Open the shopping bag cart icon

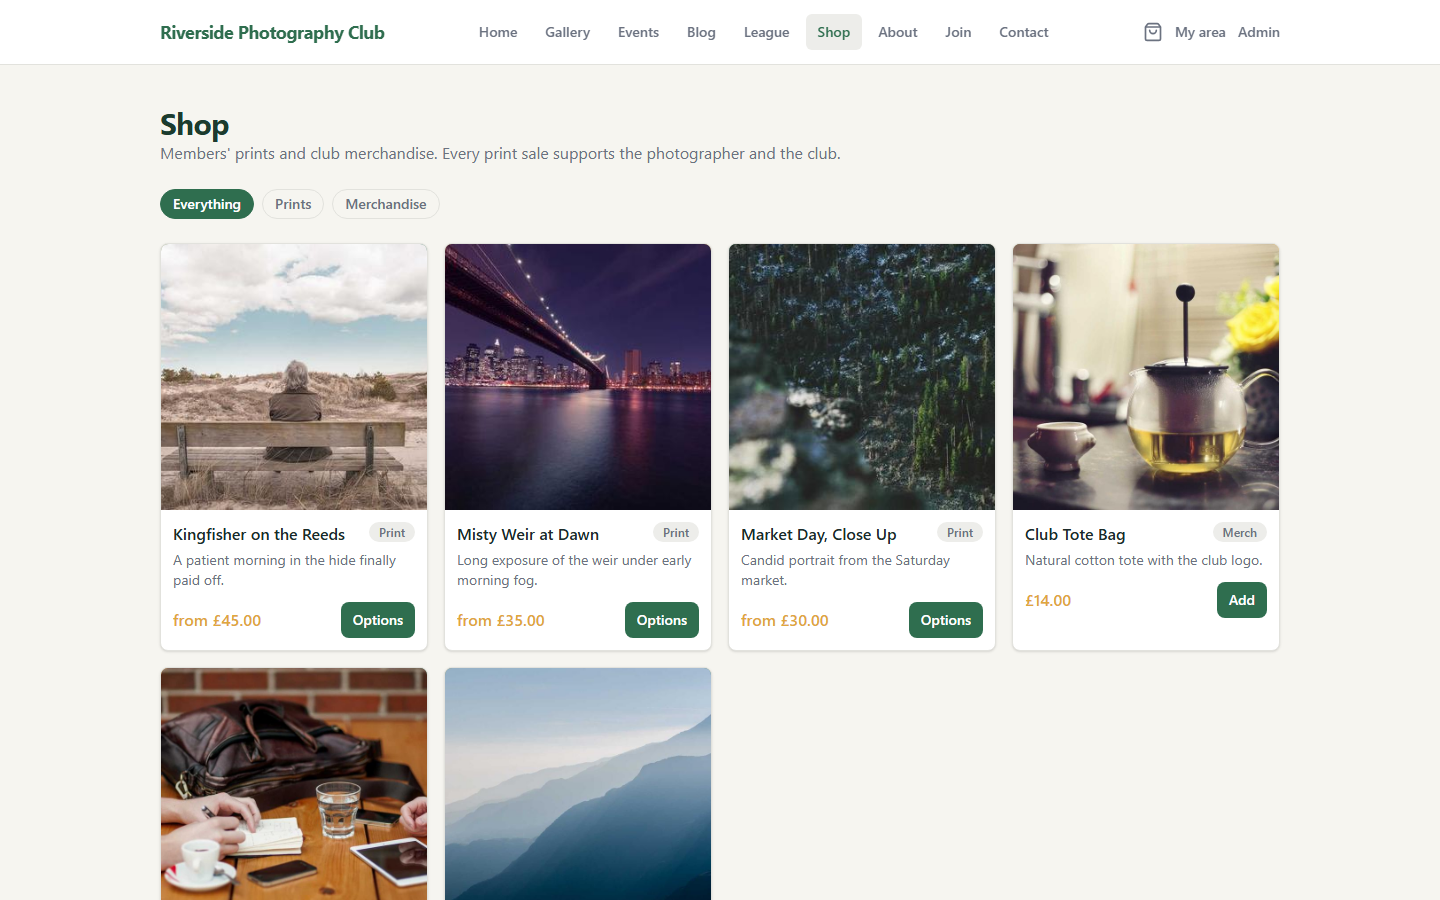point(1153,32)
